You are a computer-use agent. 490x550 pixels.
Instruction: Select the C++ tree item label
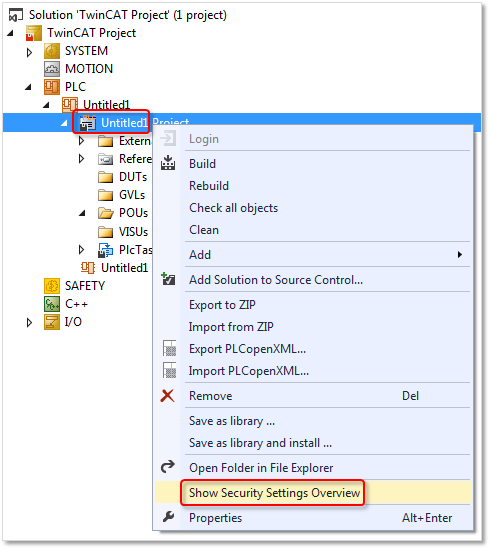pyautogui.click(x=76, y=304)
